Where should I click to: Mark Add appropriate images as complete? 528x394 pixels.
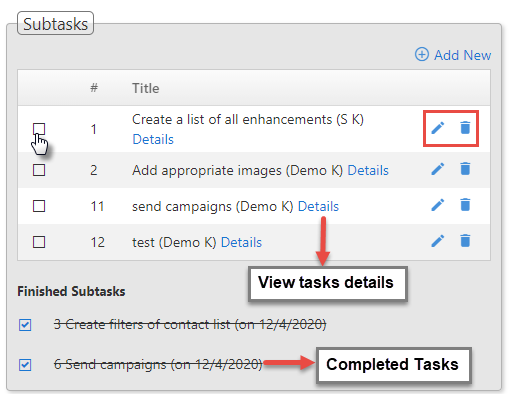[39, 170]
